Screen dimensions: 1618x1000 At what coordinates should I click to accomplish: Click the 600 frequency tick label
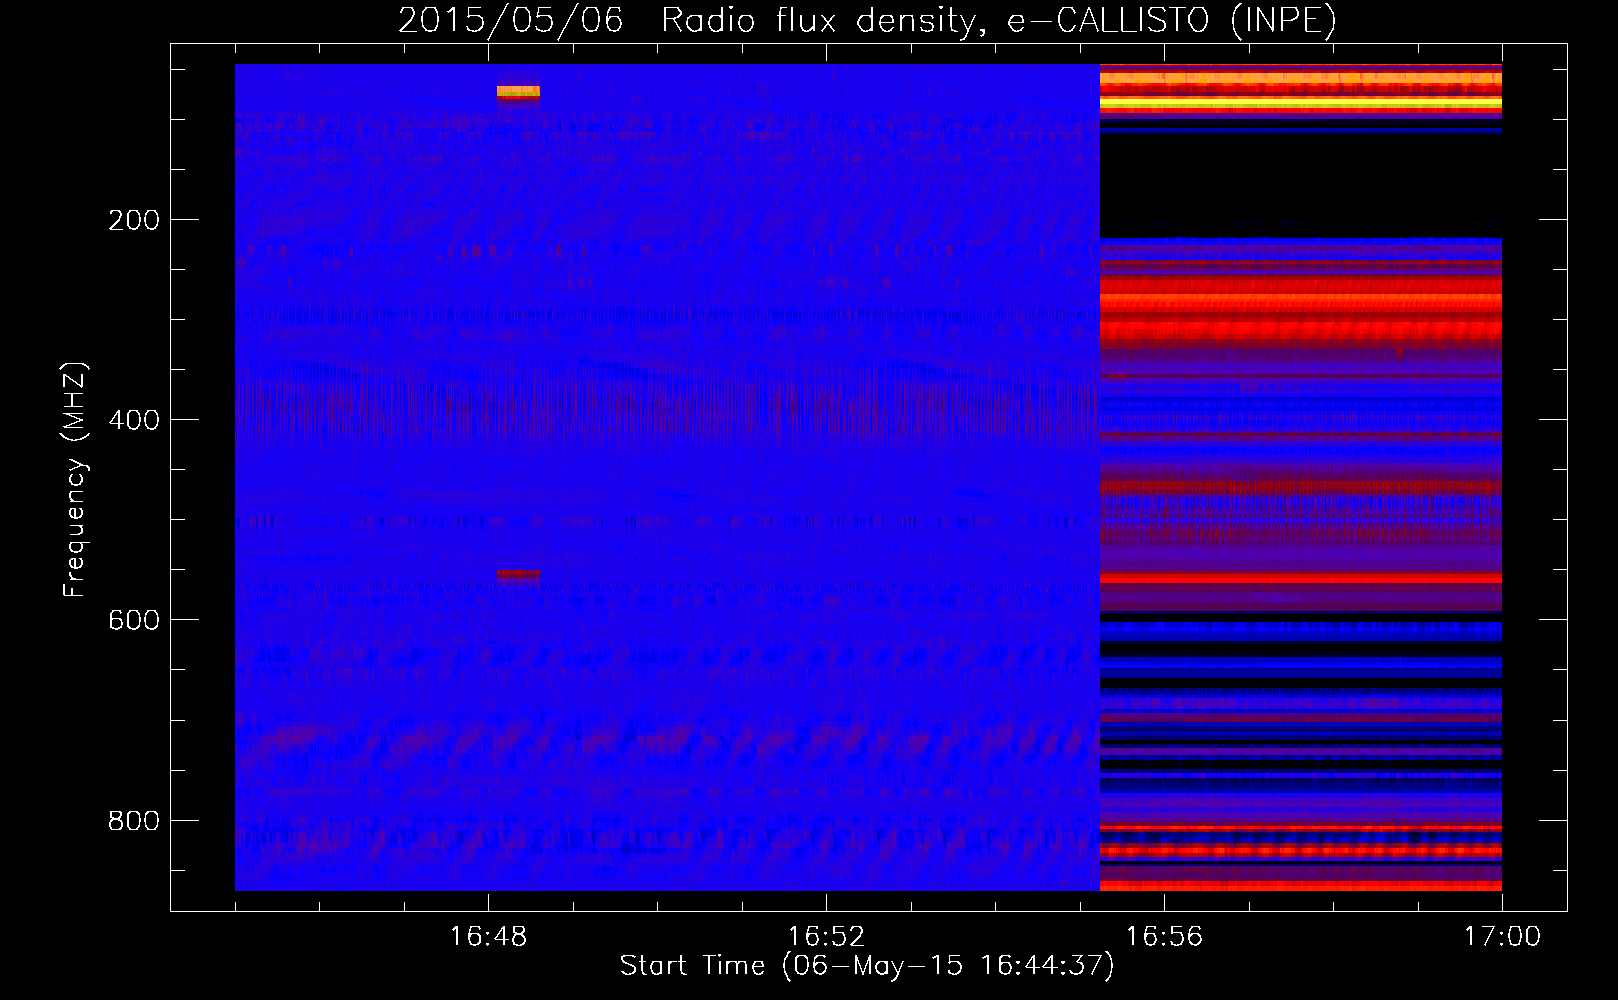(x=134, y=620)
